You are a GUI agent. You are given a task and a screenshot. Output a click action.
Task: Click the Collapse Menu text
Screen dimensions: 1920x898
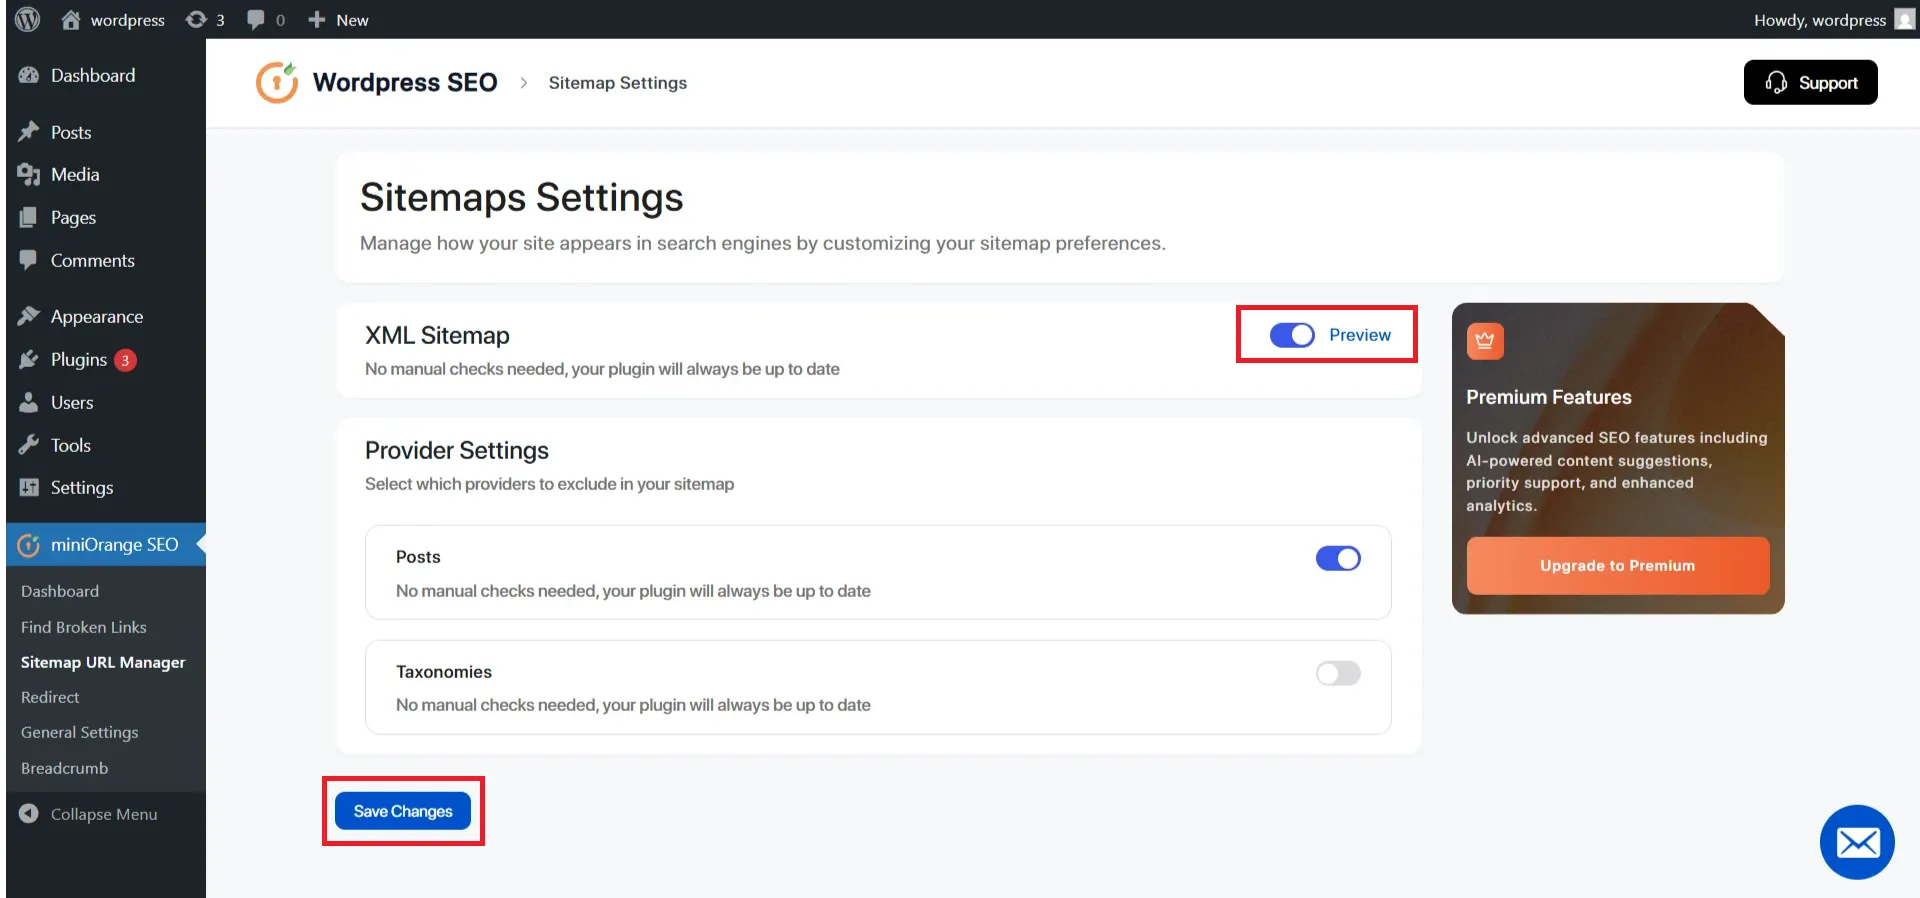104,814
